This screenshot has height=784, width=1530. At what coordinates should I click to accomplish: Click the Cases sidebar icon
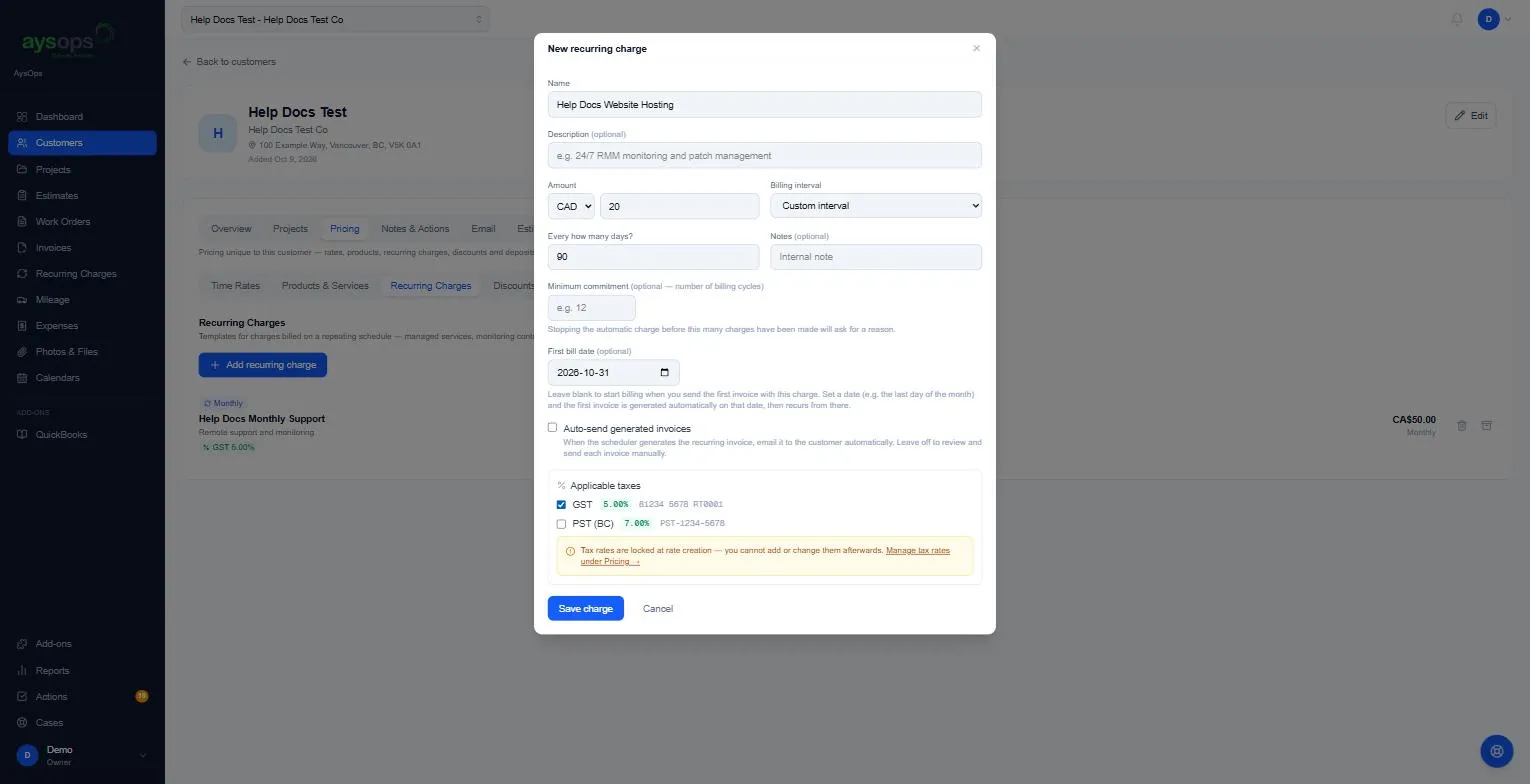point(22,722)
